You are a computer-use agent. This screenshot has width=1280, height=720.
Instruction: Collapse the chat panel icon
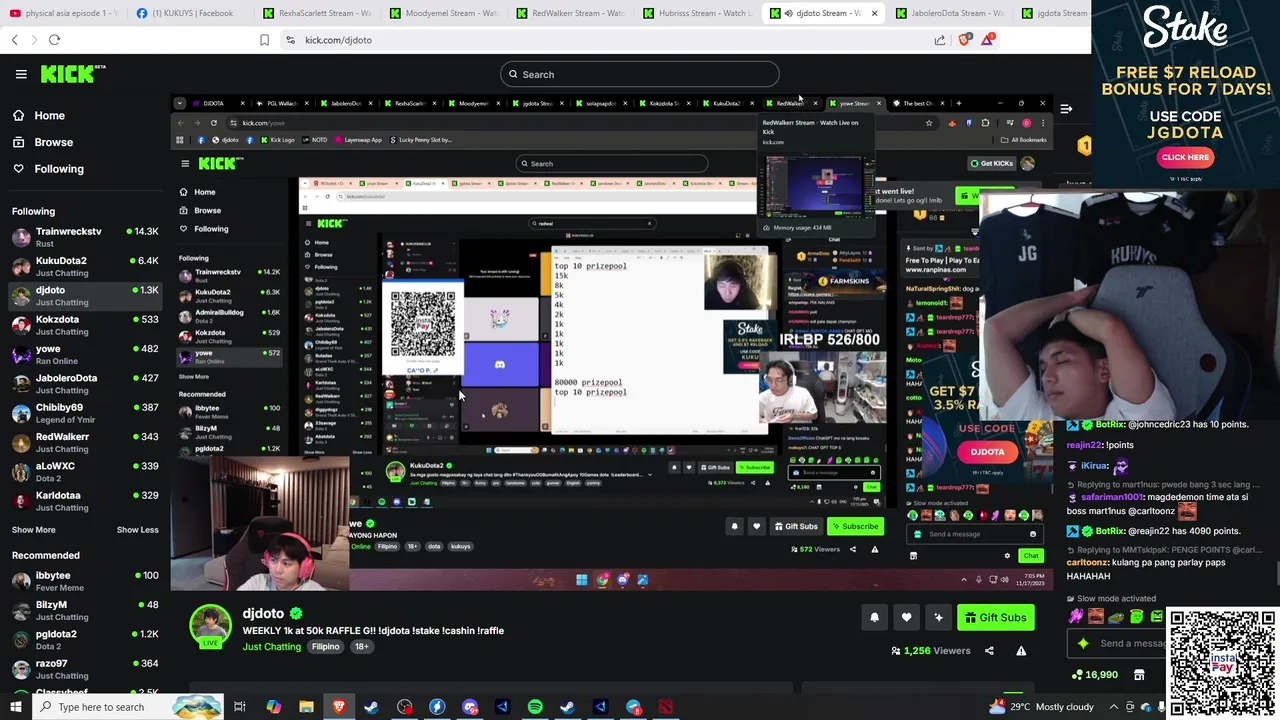(x=1066, y=108)
